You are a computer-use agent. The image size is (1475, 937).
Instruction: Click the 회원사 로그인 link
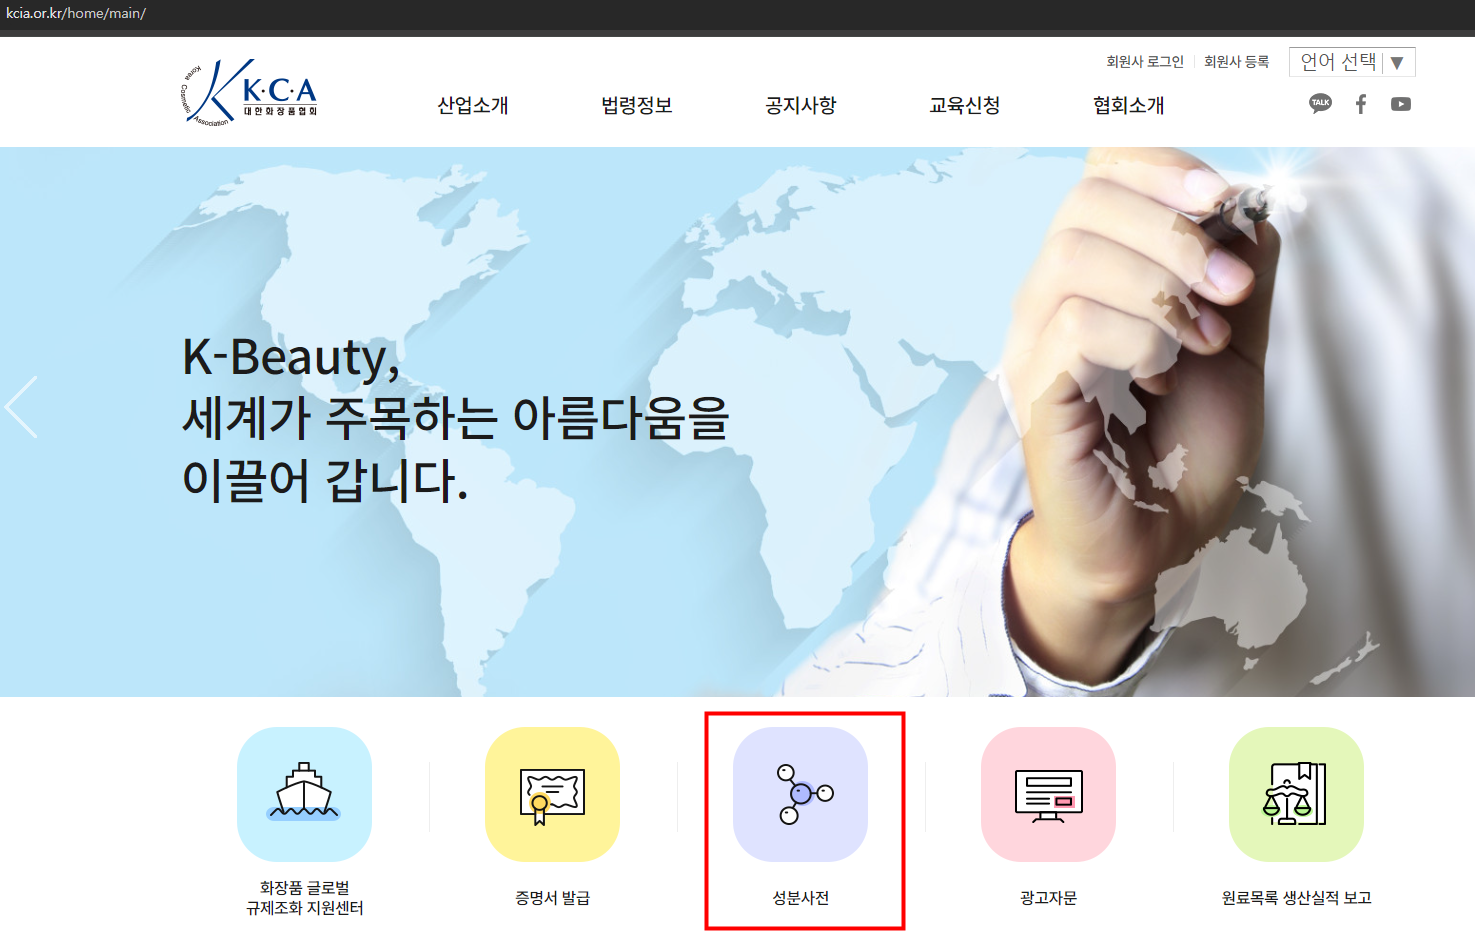[x=1145, y=62]
